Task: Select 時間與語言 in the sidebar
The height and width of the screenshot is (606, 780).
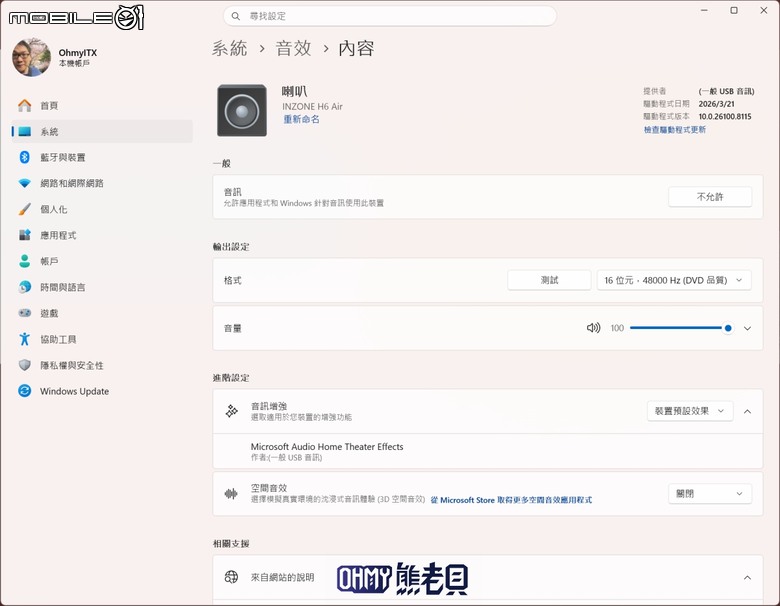Action: [102, 287]
